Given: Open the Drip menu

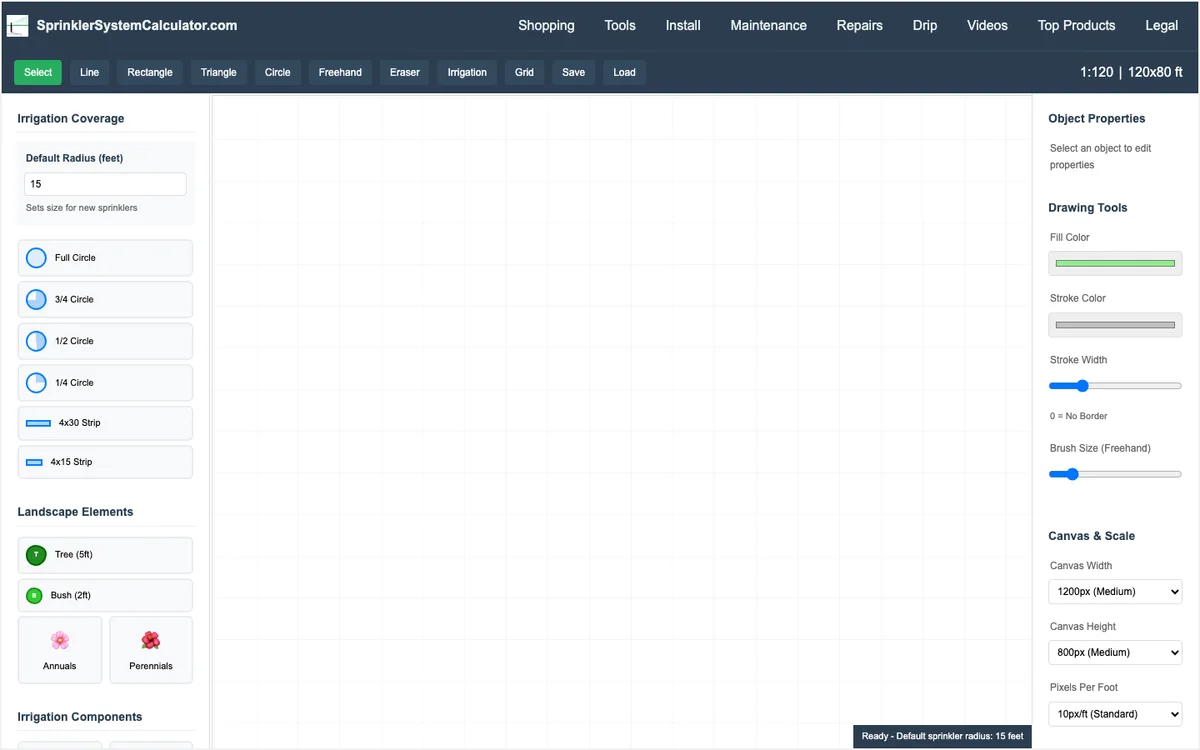Looking at the screenshot, I should [x=925, y=26].
